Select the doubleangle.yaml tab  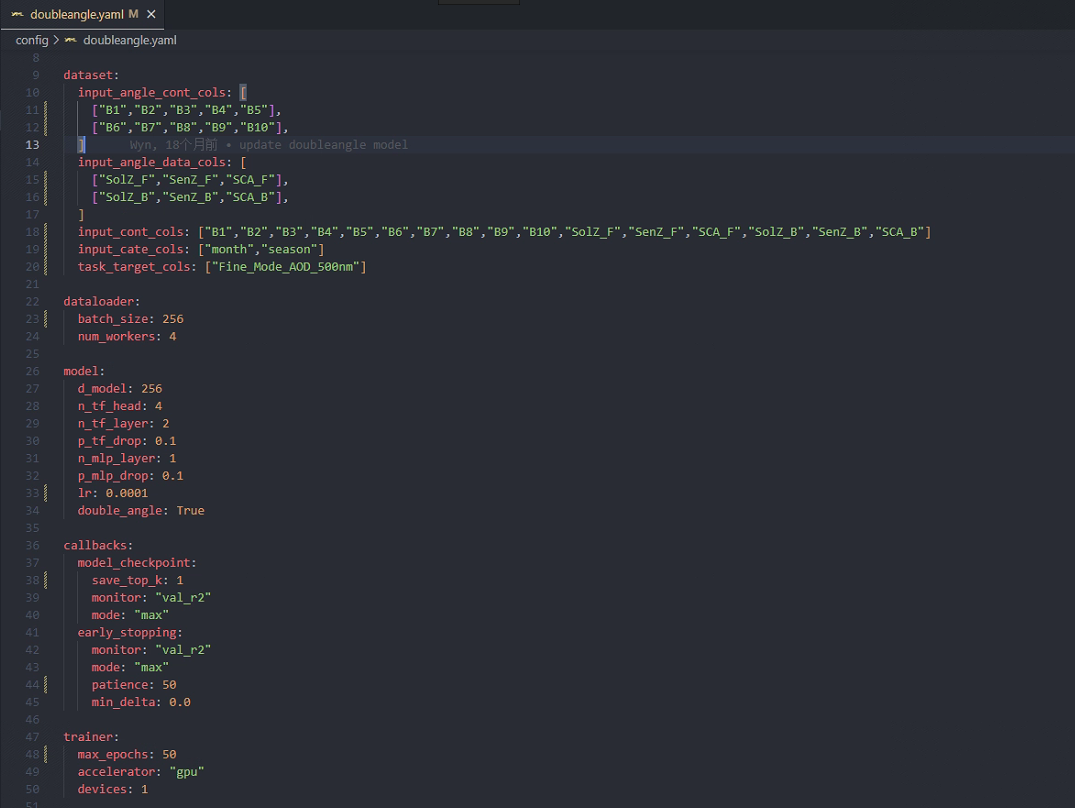click(82, 14)
